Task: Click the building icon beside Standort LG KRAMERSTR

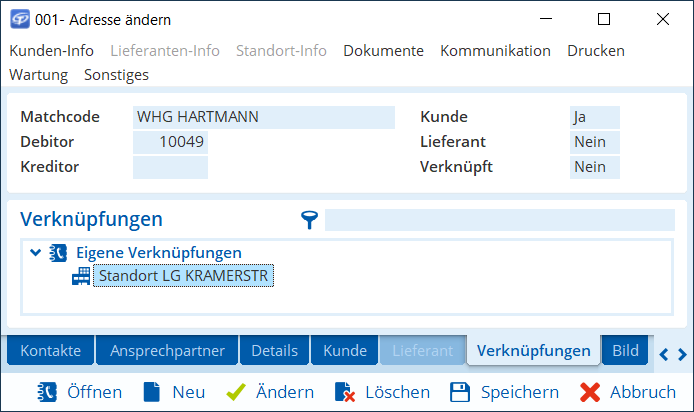Action: 80,276
